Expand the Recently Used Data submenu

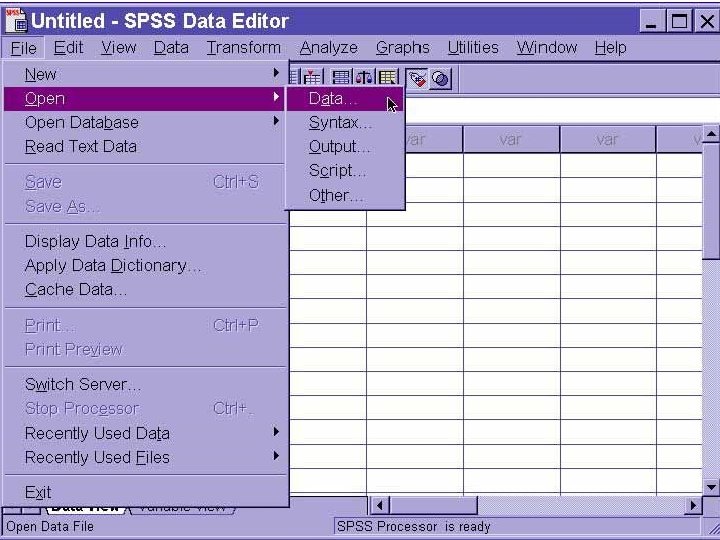pos(146,433)
